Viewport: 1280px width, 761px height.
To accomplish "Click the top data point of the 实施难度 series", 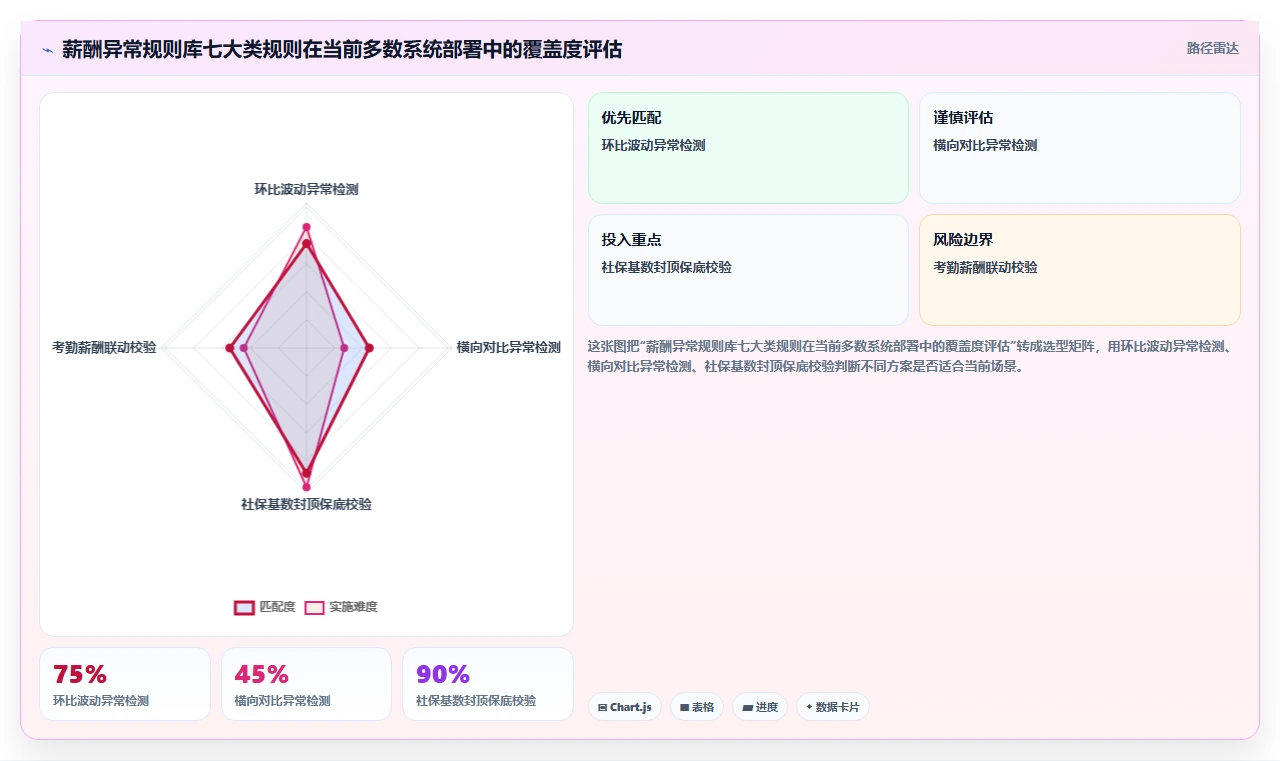I will point(306,227).
